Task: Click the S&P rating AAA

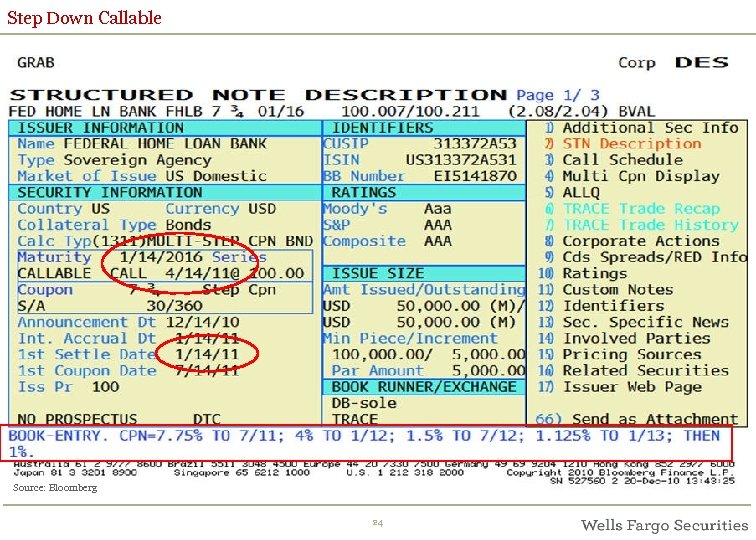Action: coord(438,225)
